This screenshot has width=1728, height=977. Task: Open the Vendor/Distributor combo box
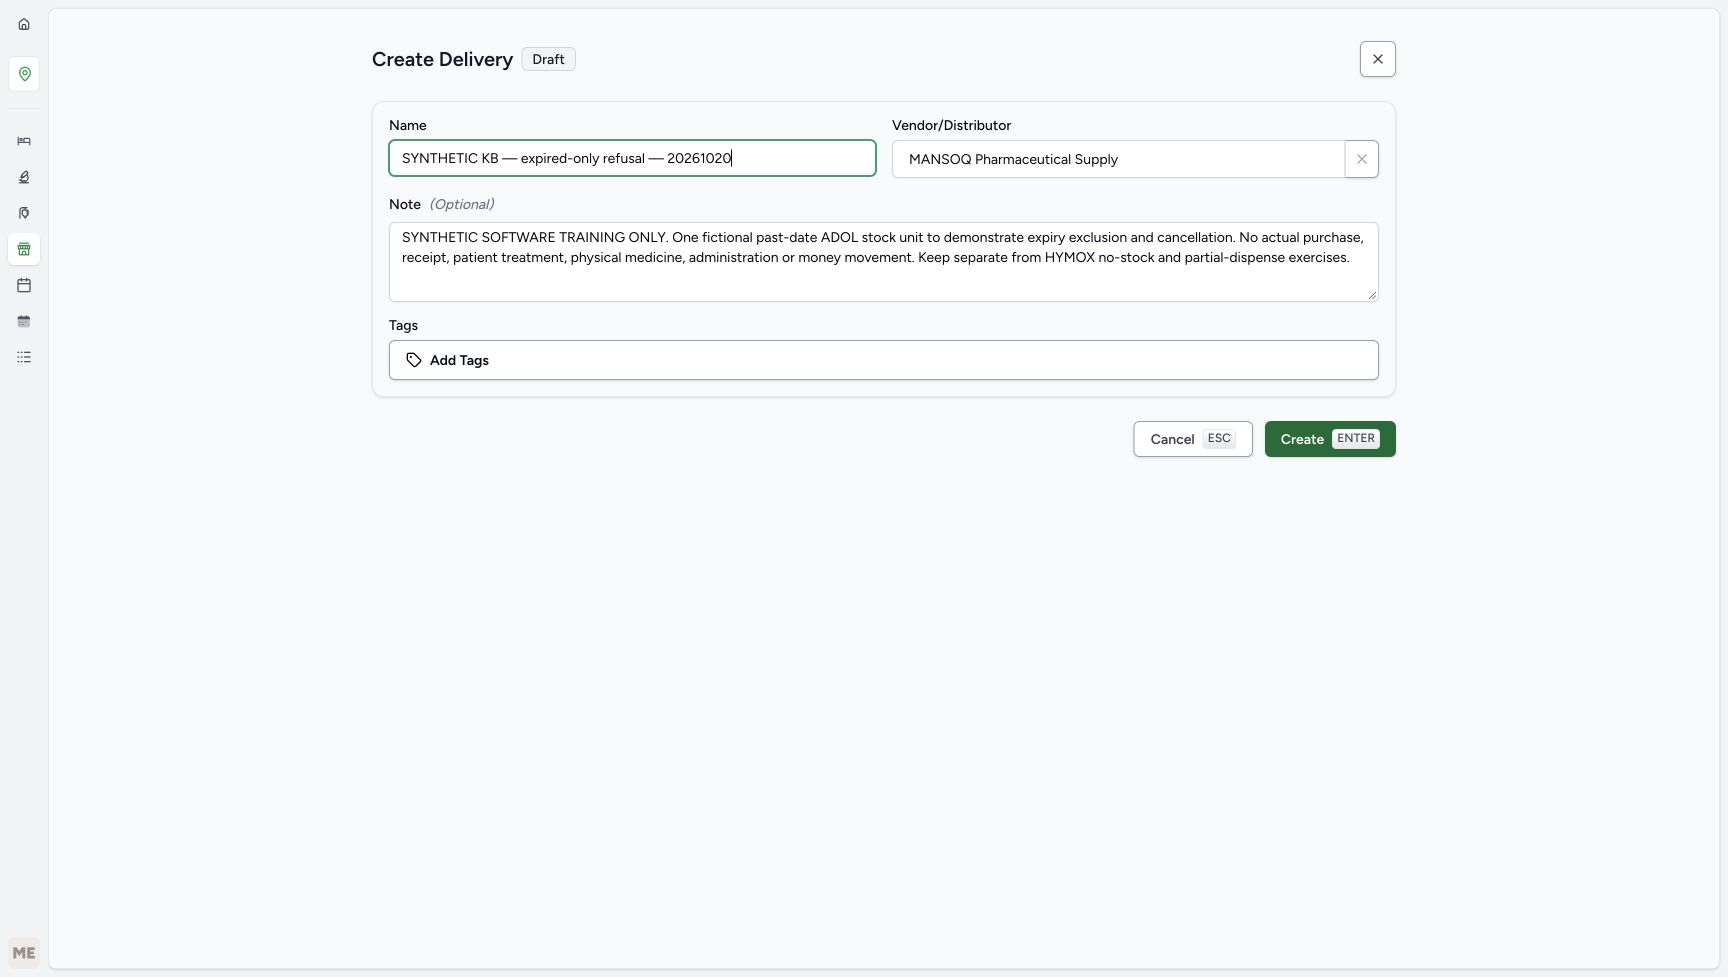pos(1118,159)
